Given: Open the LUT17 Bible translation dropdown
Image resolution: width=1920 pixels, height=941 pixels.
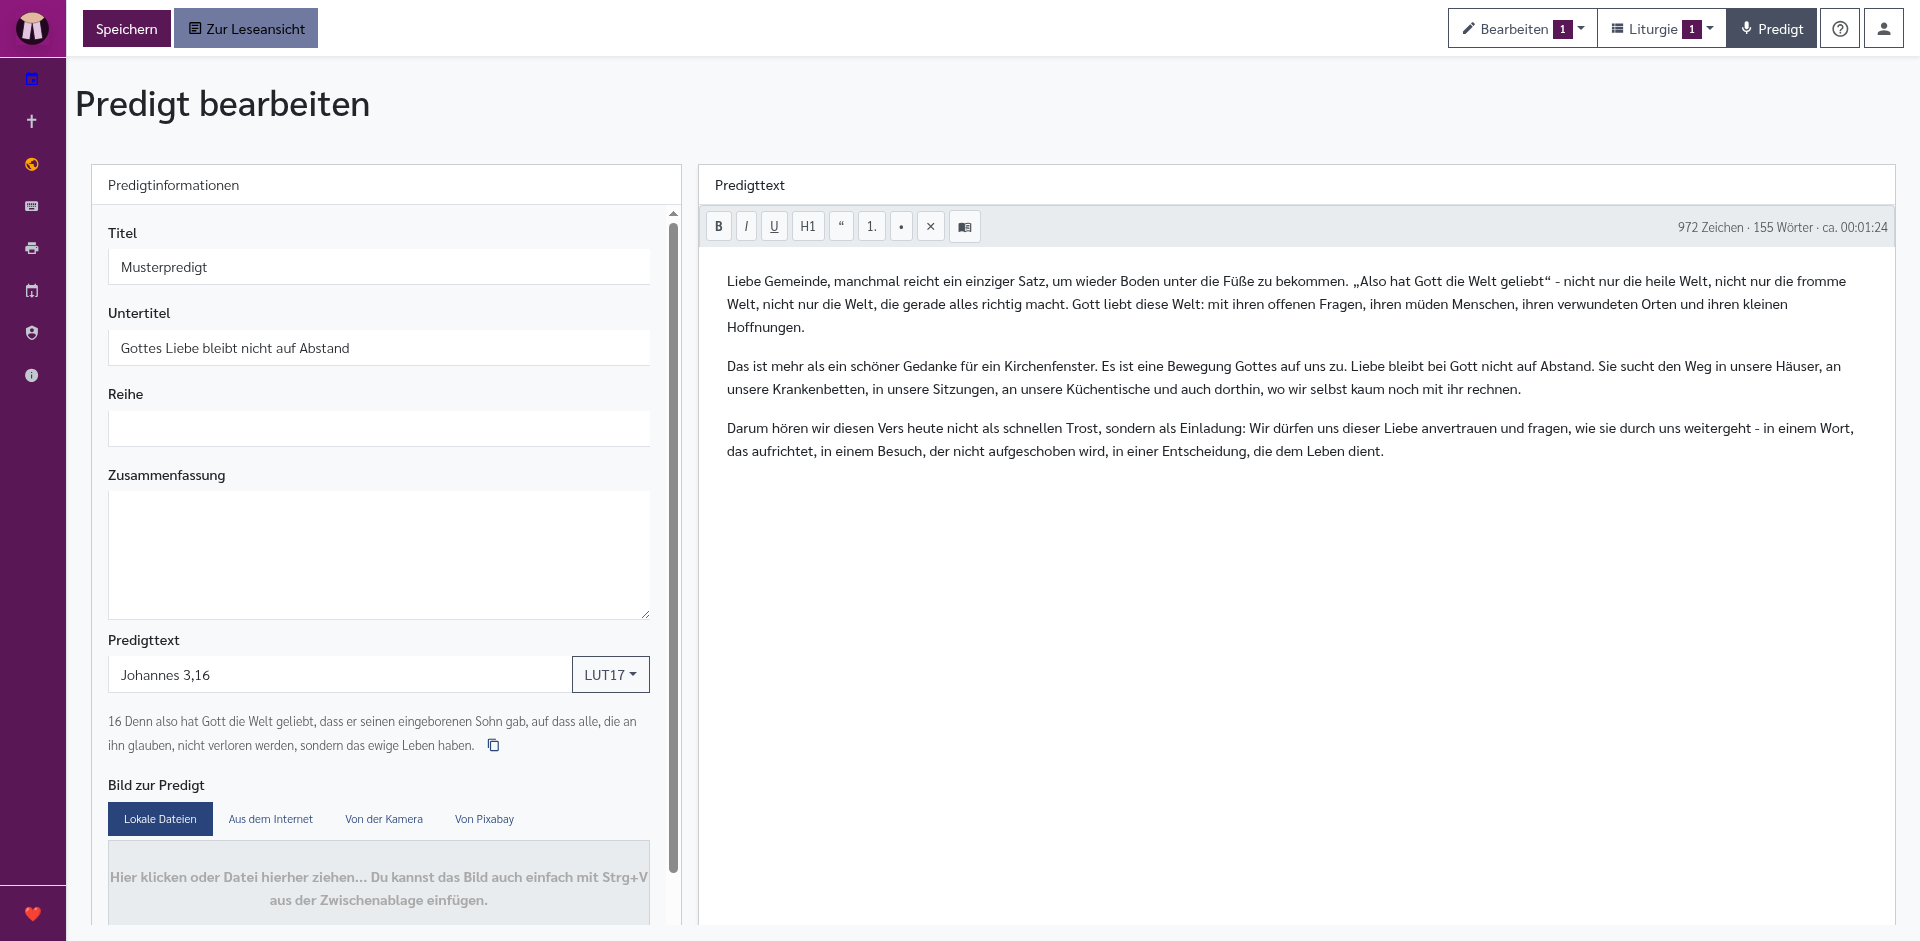Looking at the screenshot, I should (x=611, y=675).
